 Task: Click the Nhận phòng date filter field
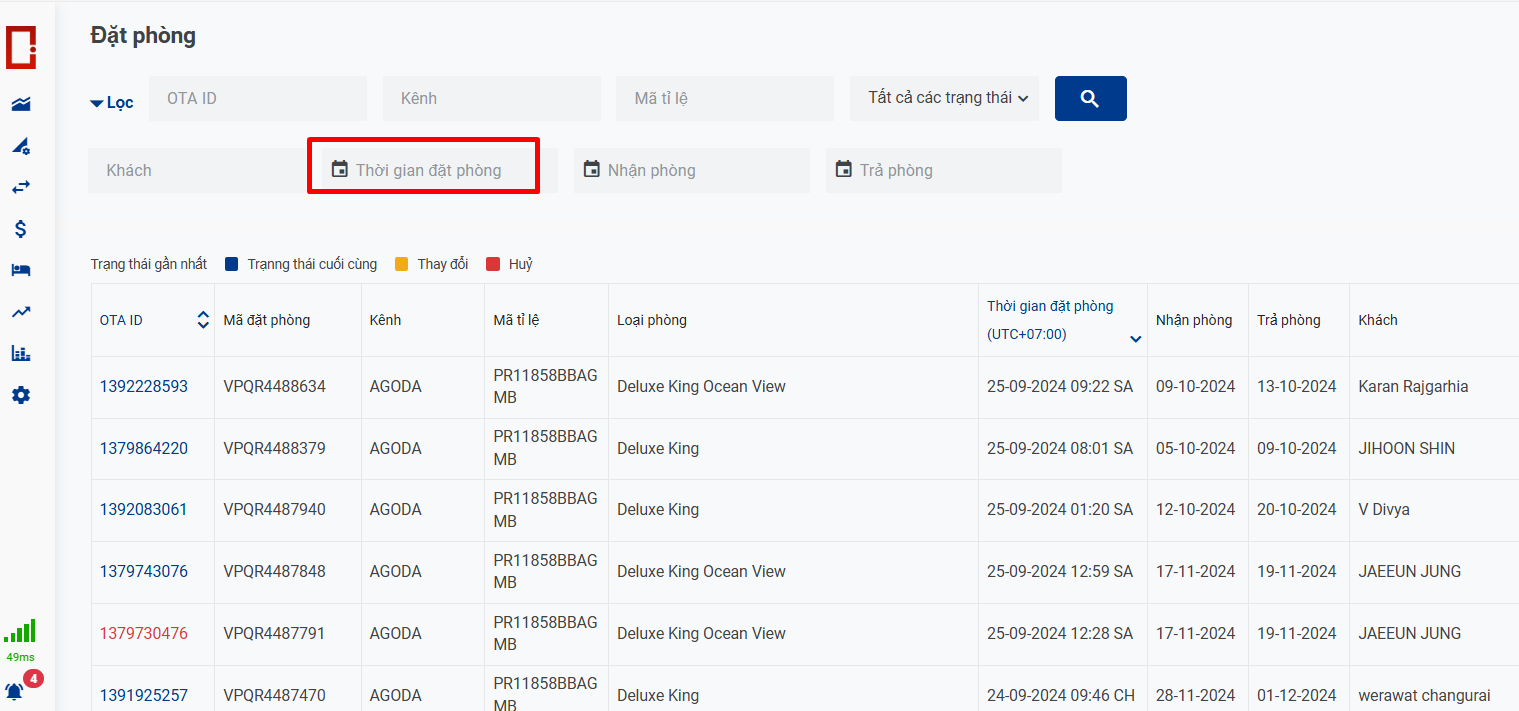[x=691, y=170]
